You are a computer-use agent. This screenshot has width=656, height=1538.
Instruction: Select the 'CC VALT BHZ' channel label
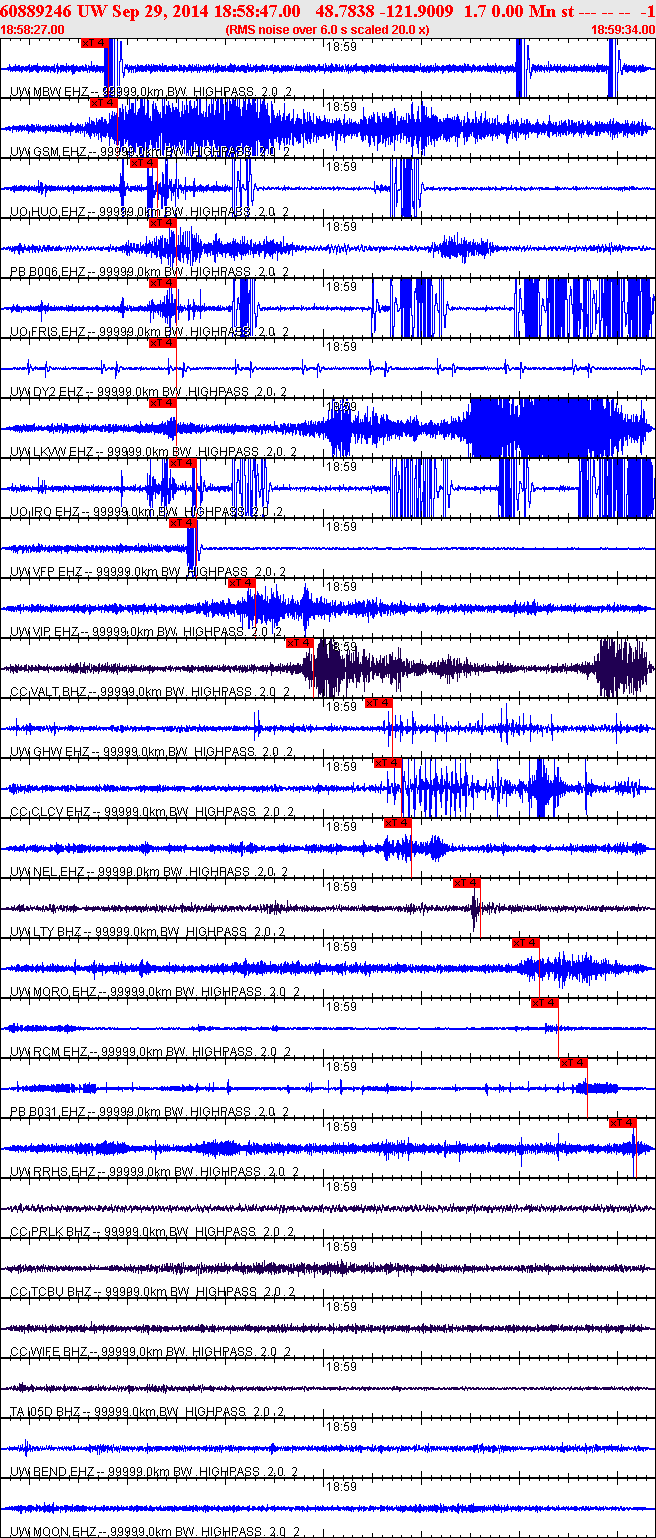(50, 691)
